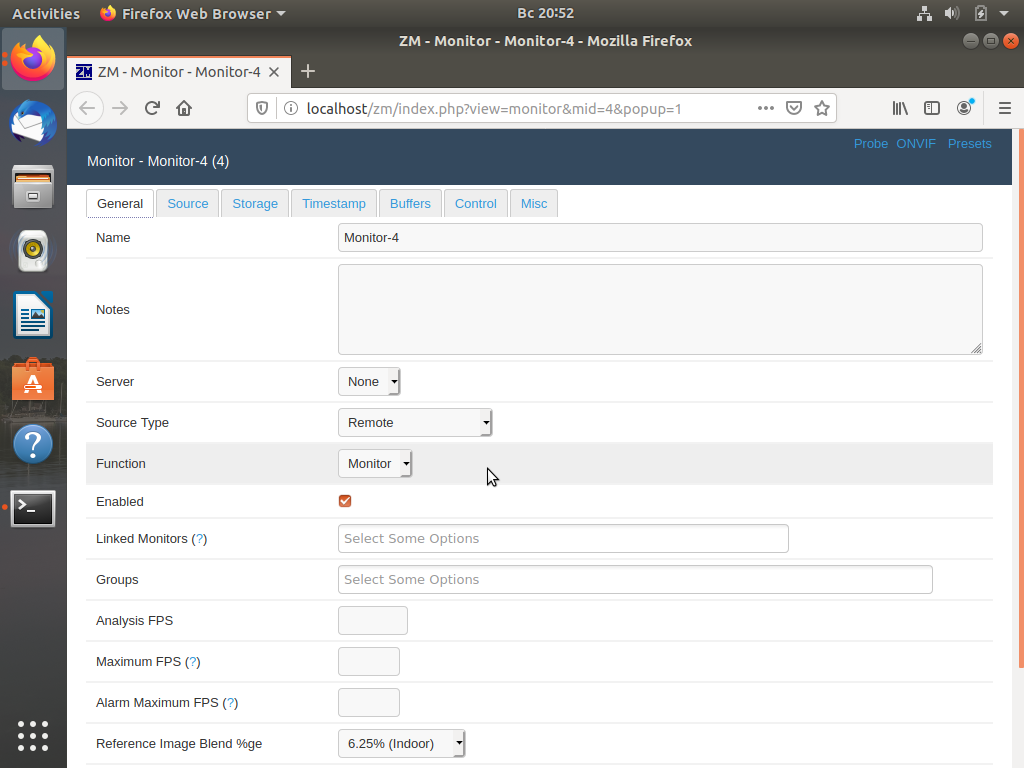Open Reference Image Blend %ge dropdown
This screenshot has height=768, width=1024.
point(401,743)
